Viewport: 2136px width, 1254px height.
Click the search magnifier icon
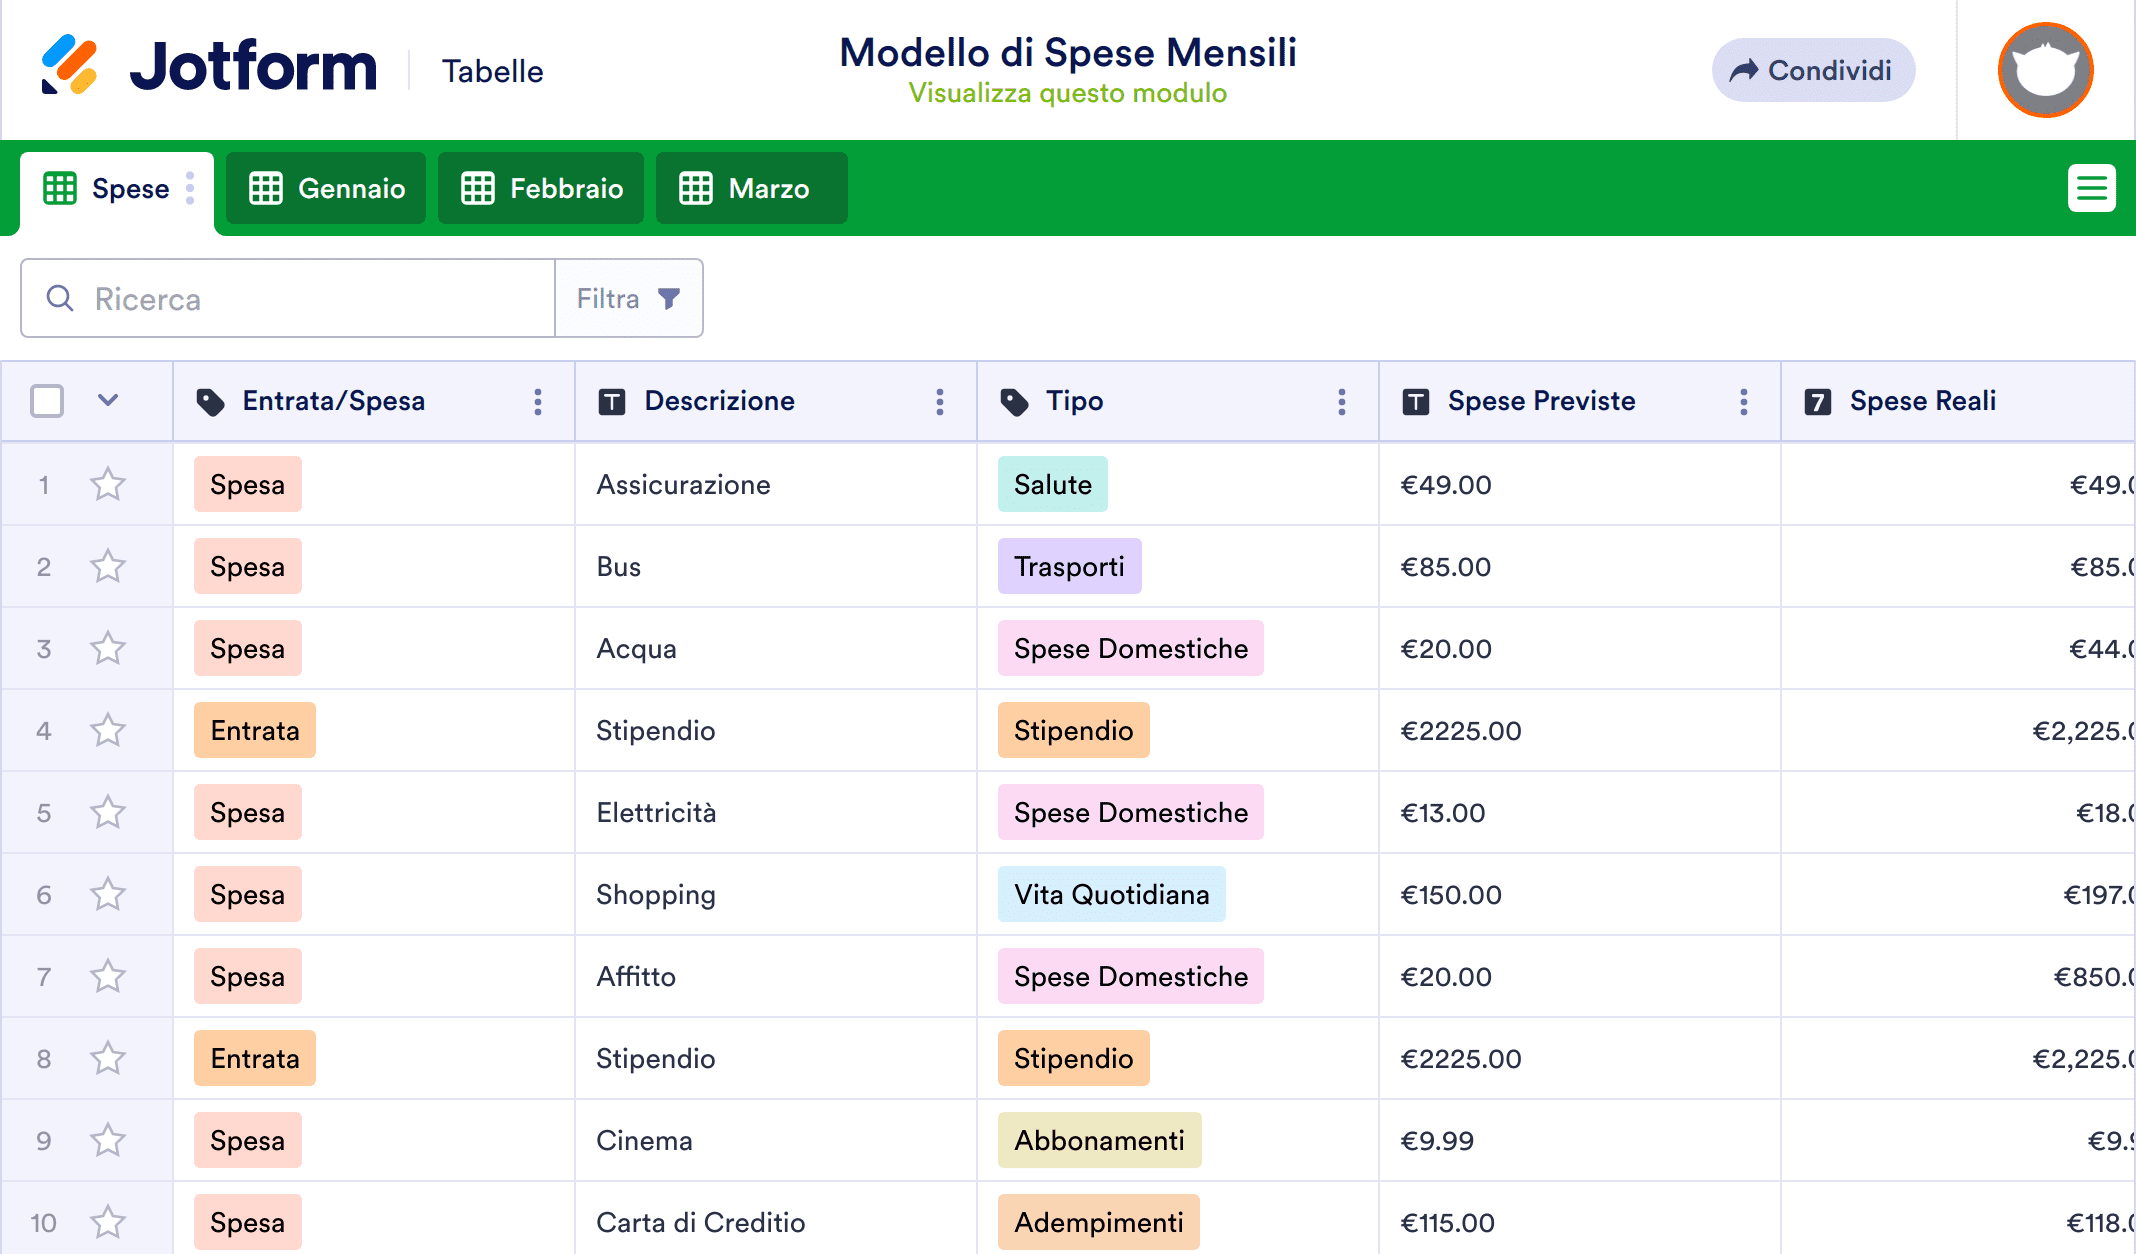tap(60, 298)
